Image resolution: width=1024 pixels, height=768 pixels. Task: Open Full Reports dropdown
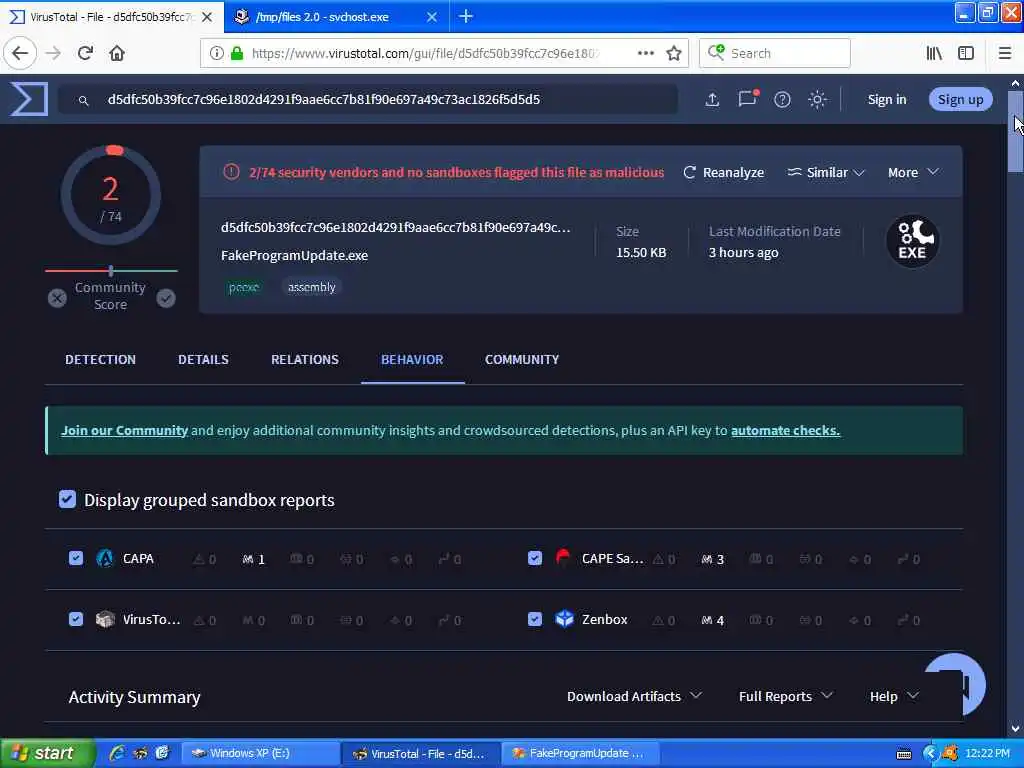(x=786, y=697)
